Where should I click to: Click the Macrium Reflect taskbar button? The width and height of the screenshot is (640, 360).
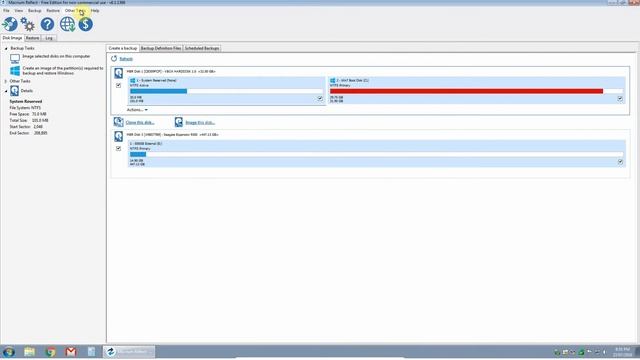[x=129, y=351]
